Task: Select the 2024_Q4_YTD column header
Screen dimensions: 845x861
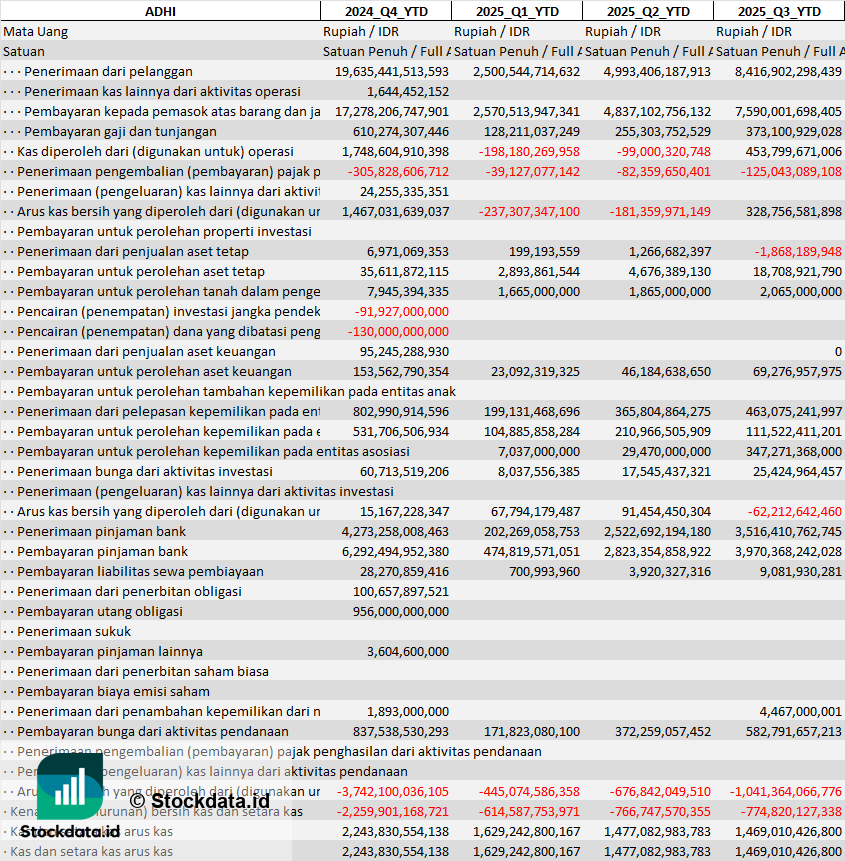Action: point(386,12)
